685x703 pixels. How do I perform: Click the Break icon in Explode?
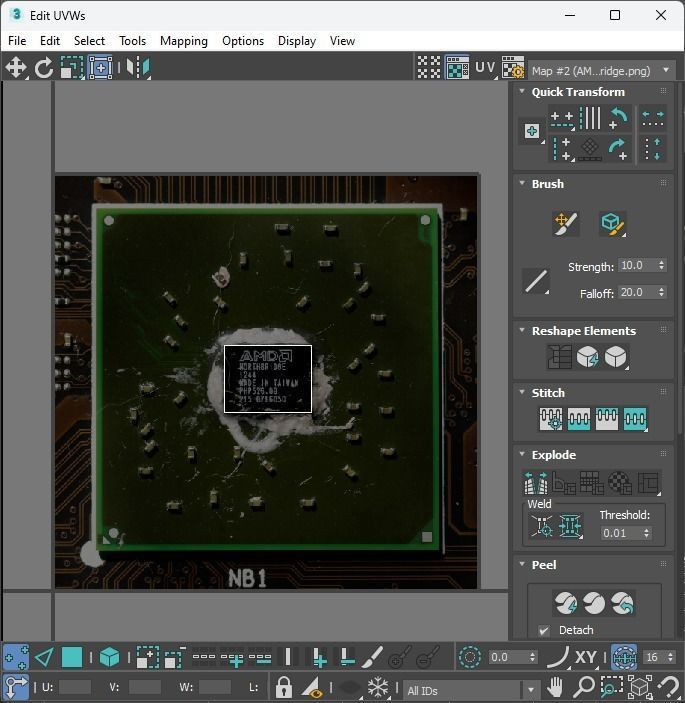click(536, 482)
